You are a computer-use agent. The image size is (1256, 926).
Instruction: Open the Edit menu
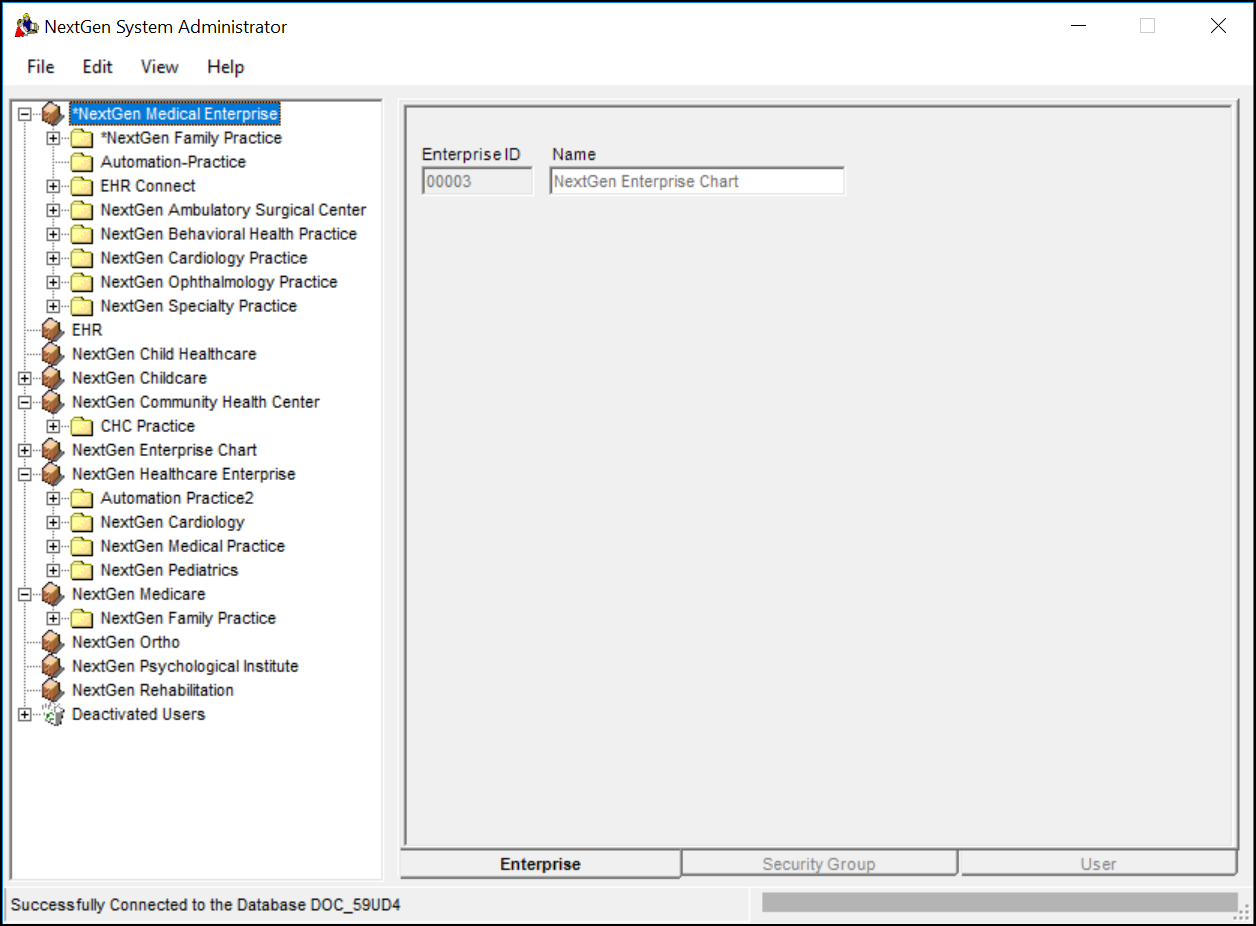click(x=98, y=67)
